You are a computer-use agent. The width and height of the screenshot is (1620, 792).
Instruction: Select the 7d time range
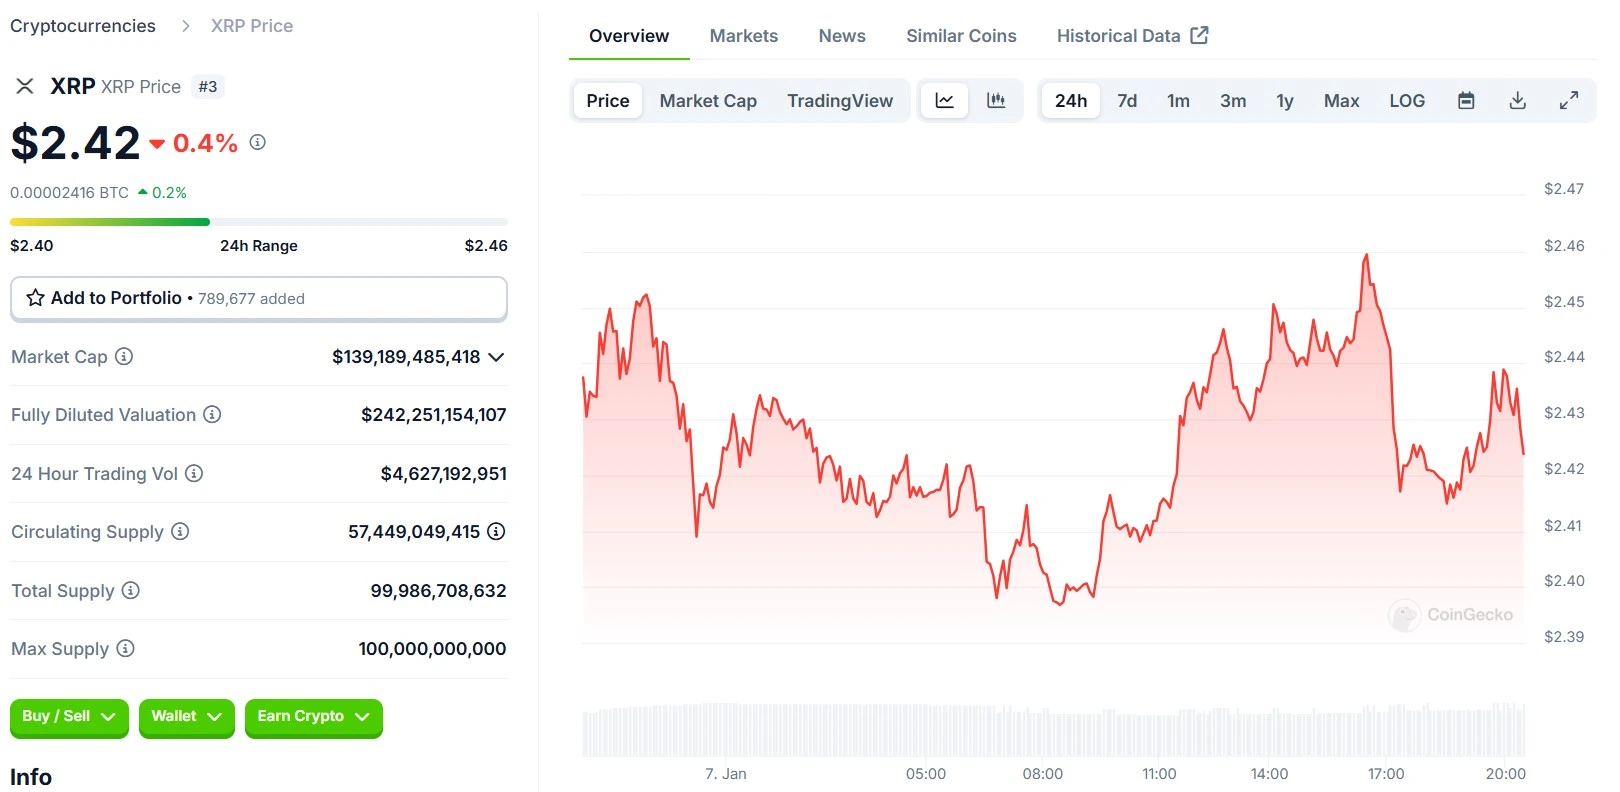pyautogui.click(x=1127, y=100)
